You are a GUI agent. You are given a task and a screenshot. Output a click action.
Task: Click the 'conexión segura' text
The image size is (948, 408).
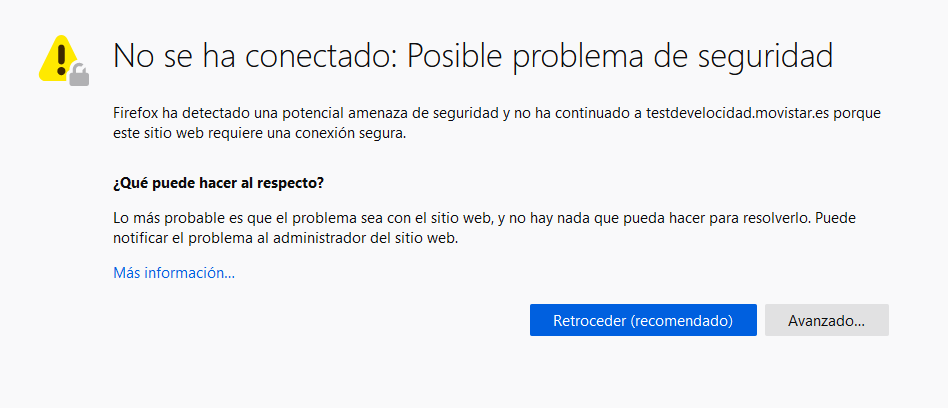pos(355,134)
